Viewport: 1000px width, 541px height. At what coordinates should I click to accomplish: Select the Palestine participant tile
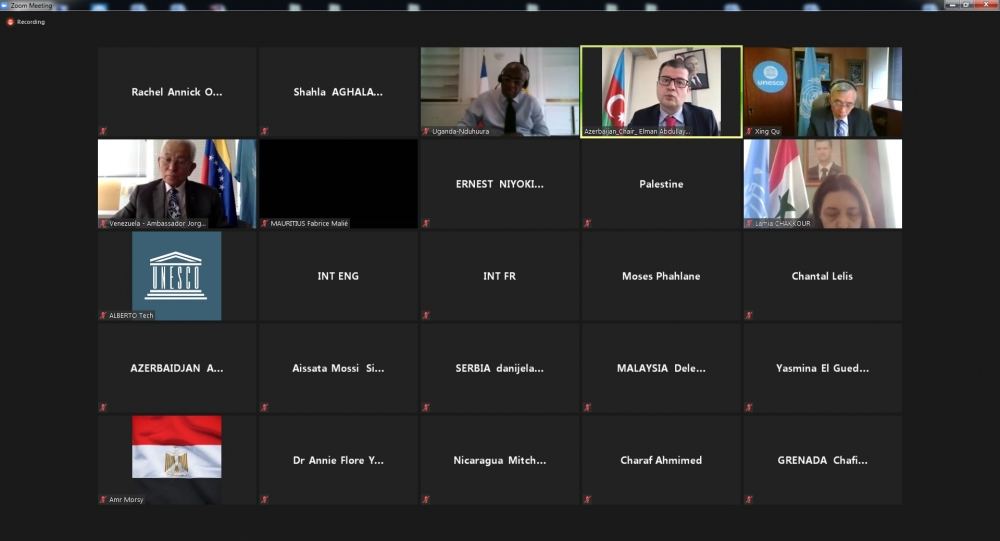(661, 184)
